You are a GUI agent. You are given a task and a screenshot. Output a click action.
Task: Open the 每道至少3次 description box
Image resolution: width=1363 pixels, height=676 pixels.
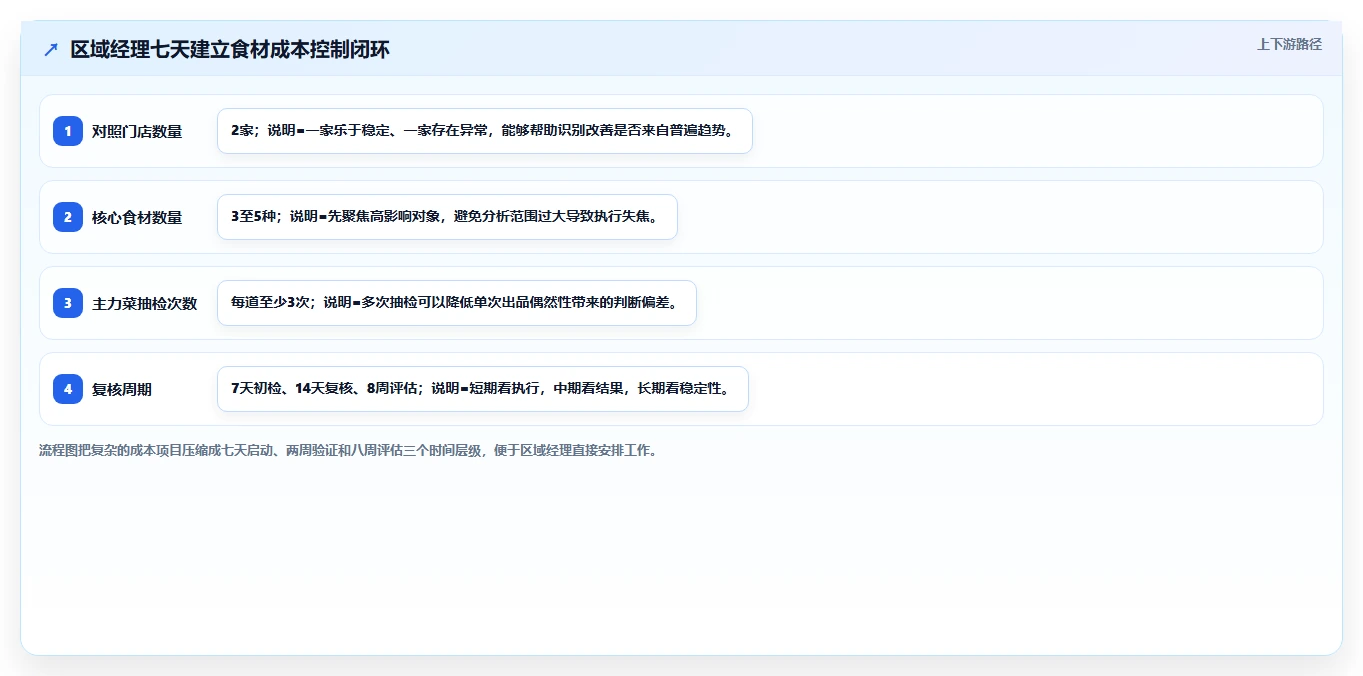coord(456,303)
